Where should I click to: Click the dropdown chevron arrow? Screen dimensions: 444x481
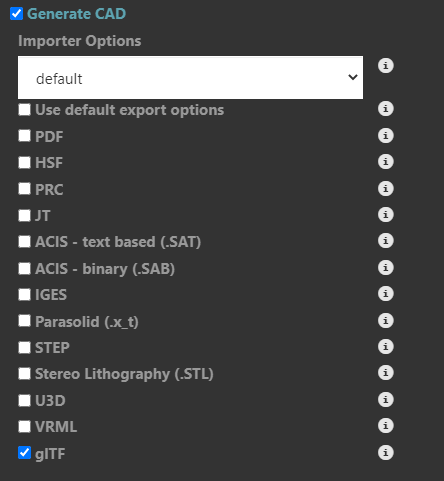353,77
